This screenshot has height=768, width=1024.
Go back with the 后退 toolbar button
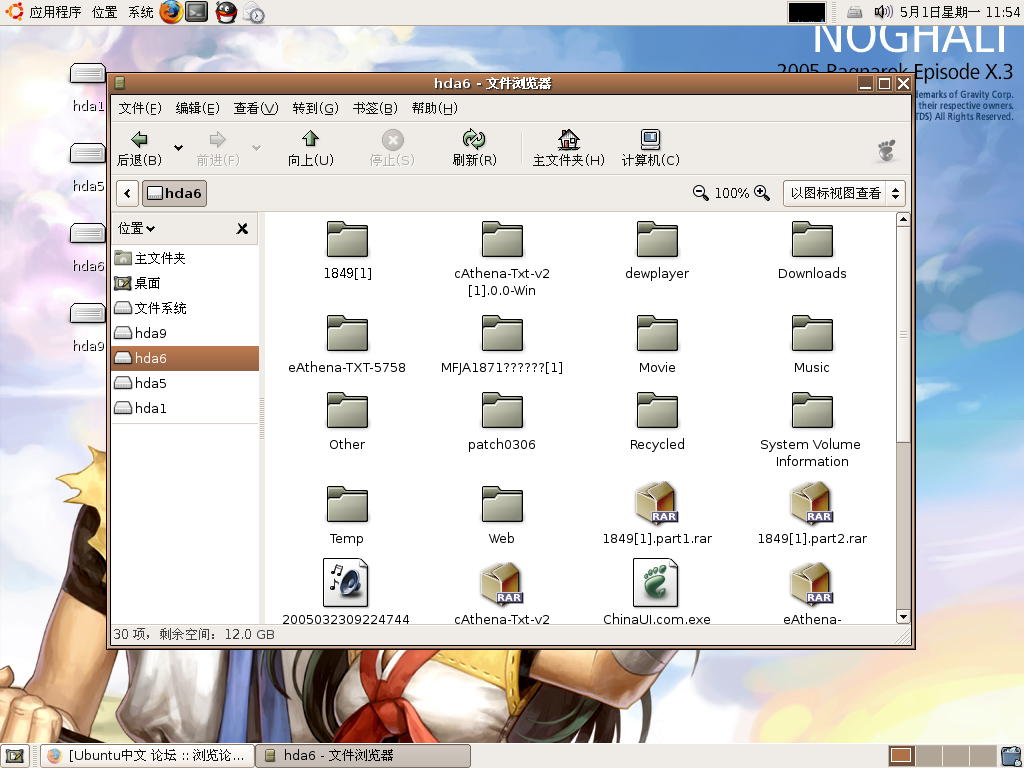pos(139,148)
